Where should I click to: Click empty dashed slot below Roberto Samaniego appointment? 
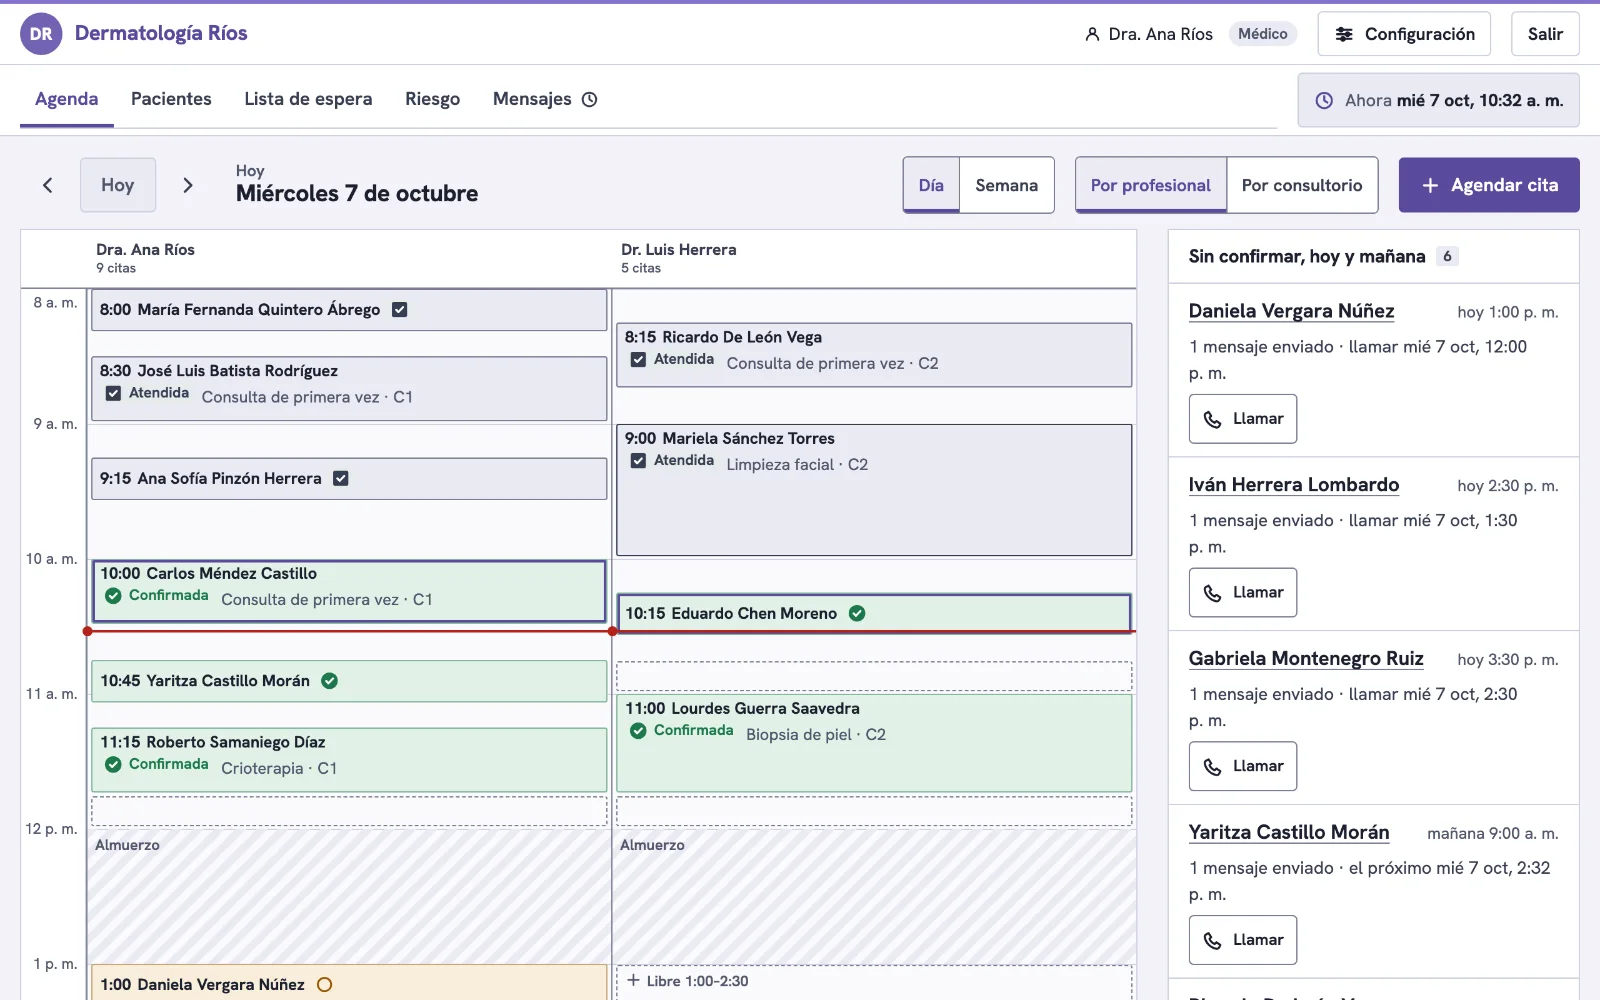coord(349,811)
